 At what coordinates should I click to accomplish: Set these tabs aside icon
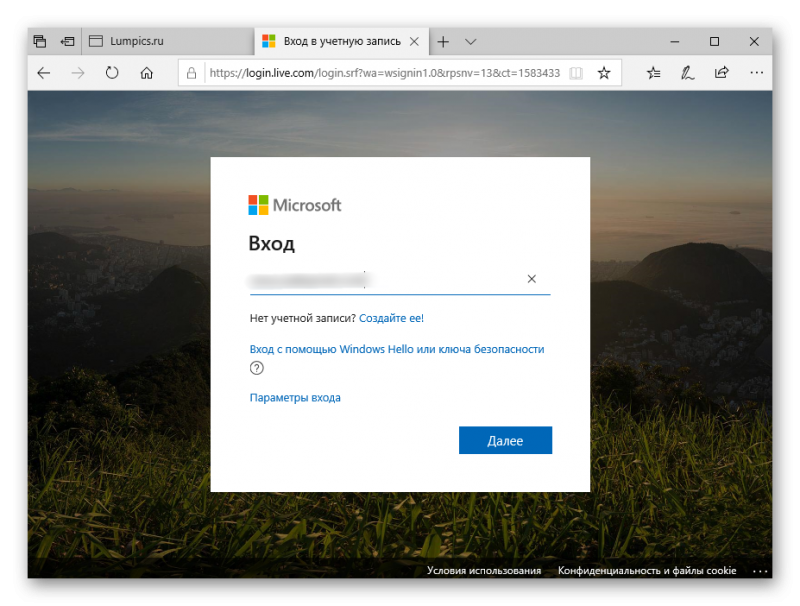point(68,41)
